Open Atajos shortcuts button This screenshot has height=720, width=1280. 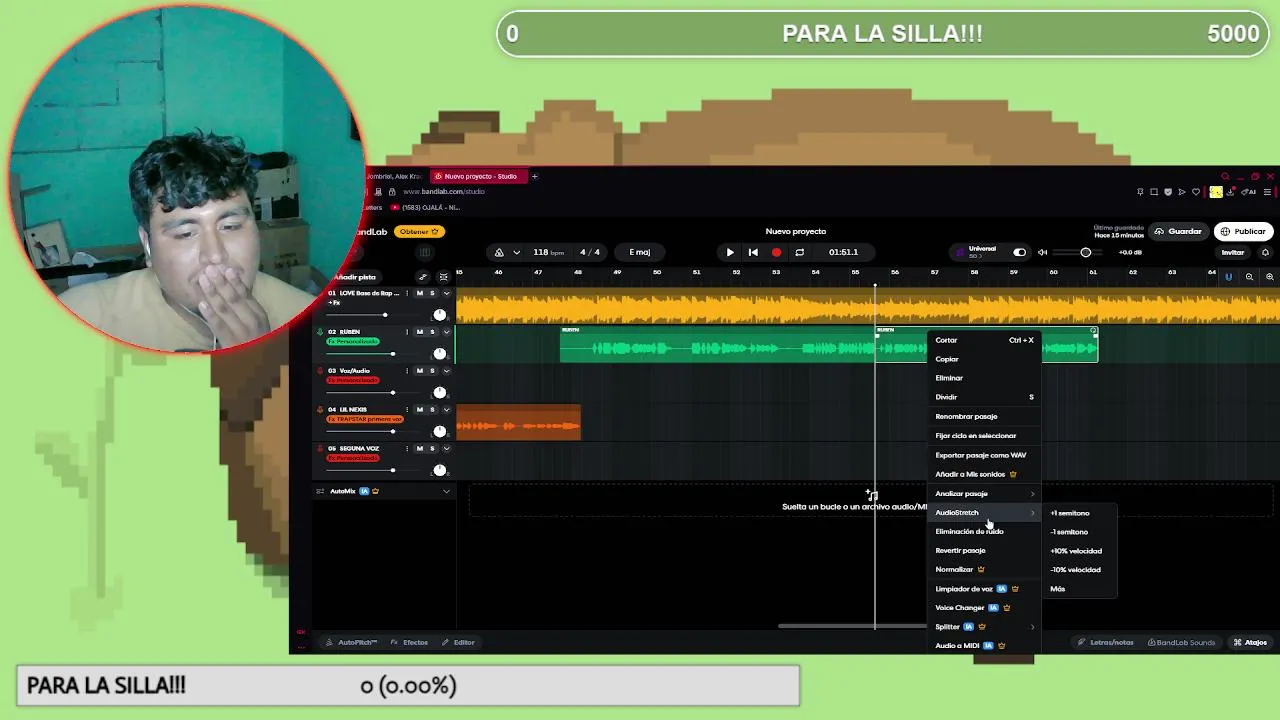(1250, 642)
